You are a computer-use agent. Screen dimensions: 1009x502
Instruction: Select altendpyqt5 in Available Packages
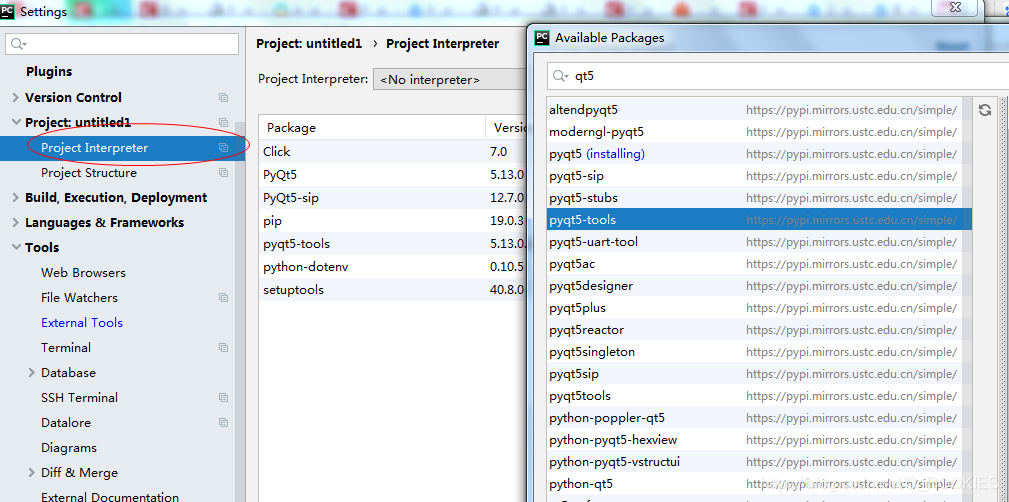coord(754,110)
